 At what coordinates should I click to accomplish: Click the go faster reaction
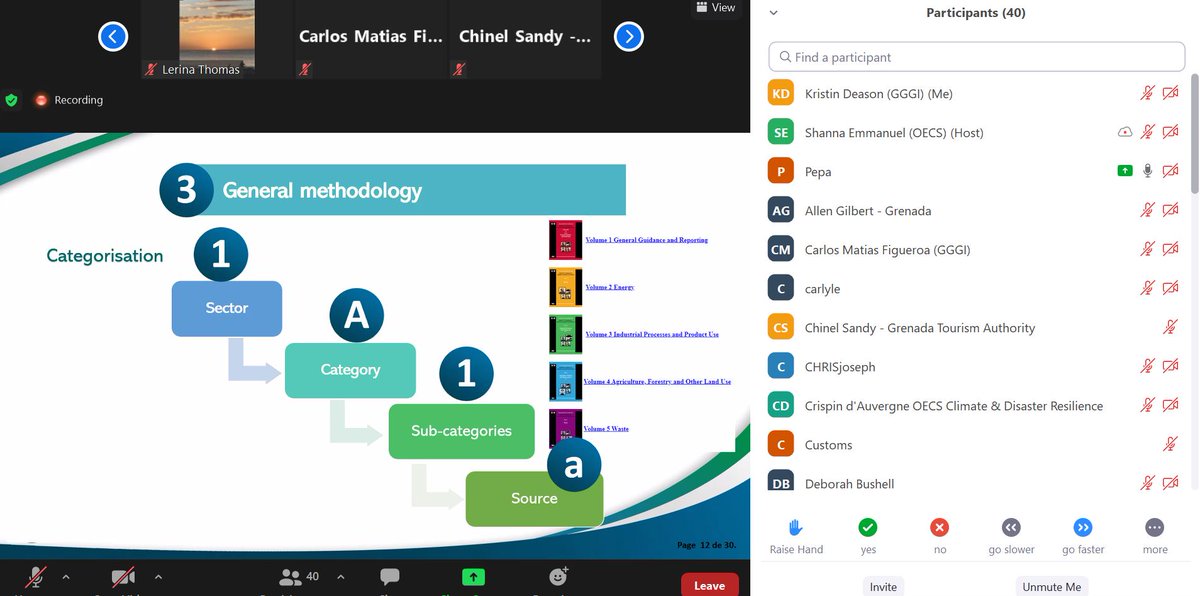pyautogui.click(x=1083, y=527)
